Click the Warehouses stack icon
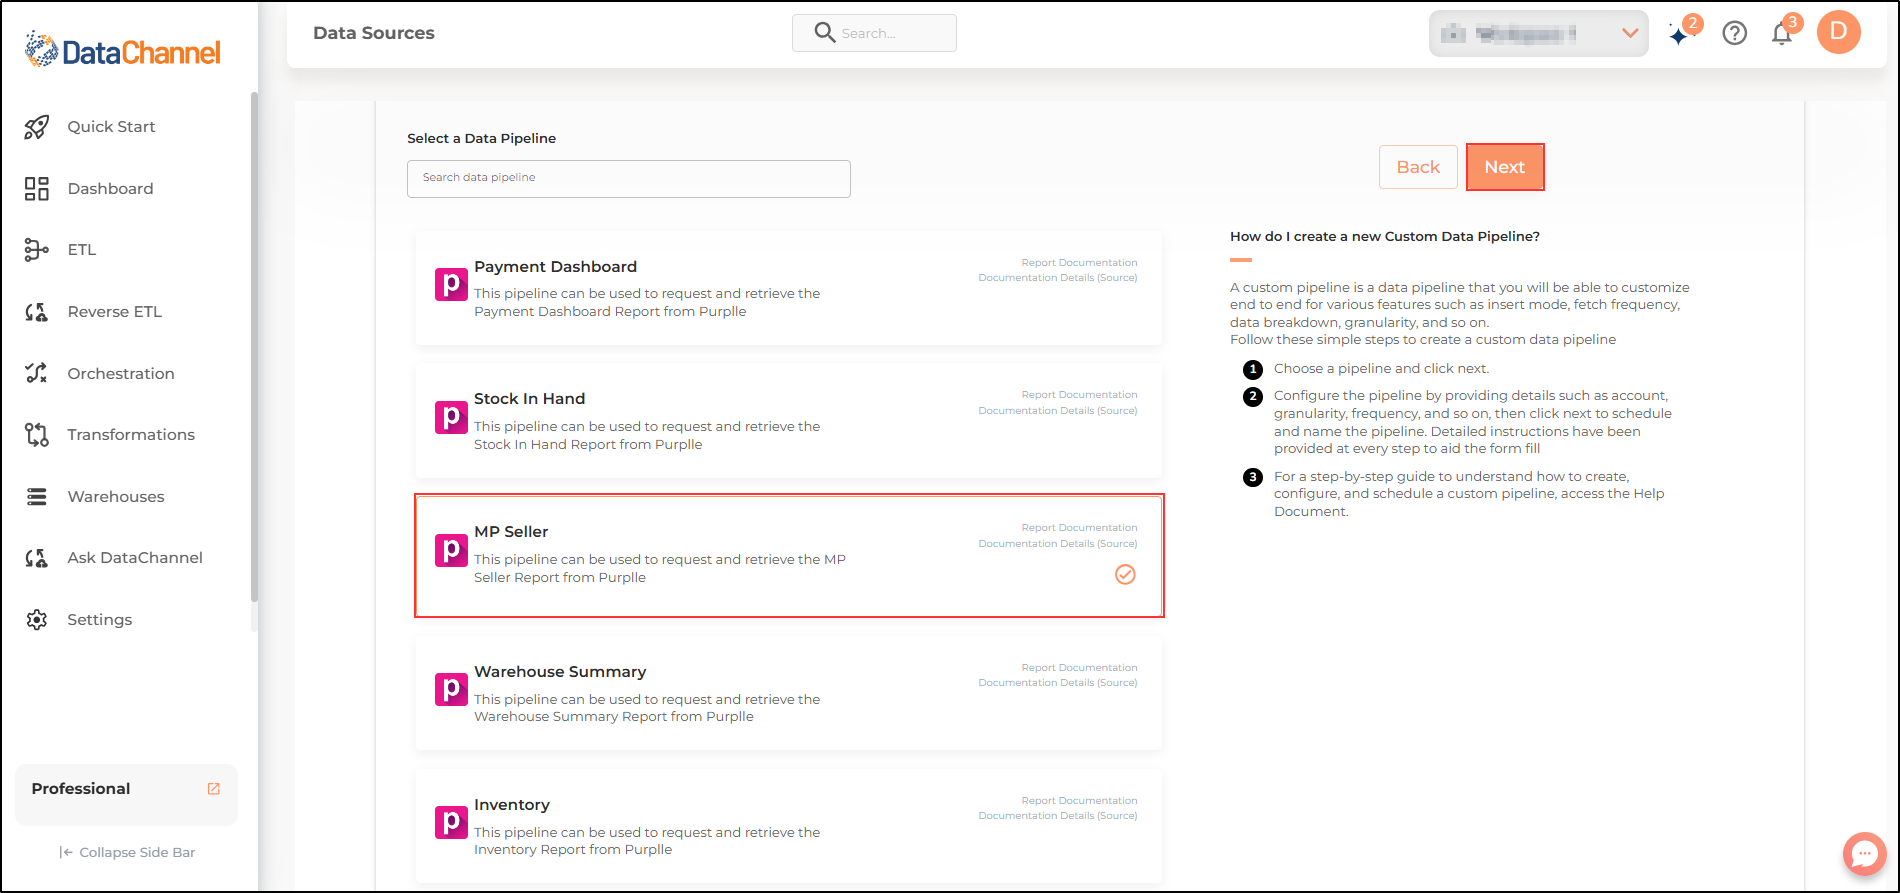 pyautogui.click(x=37, y=497)
